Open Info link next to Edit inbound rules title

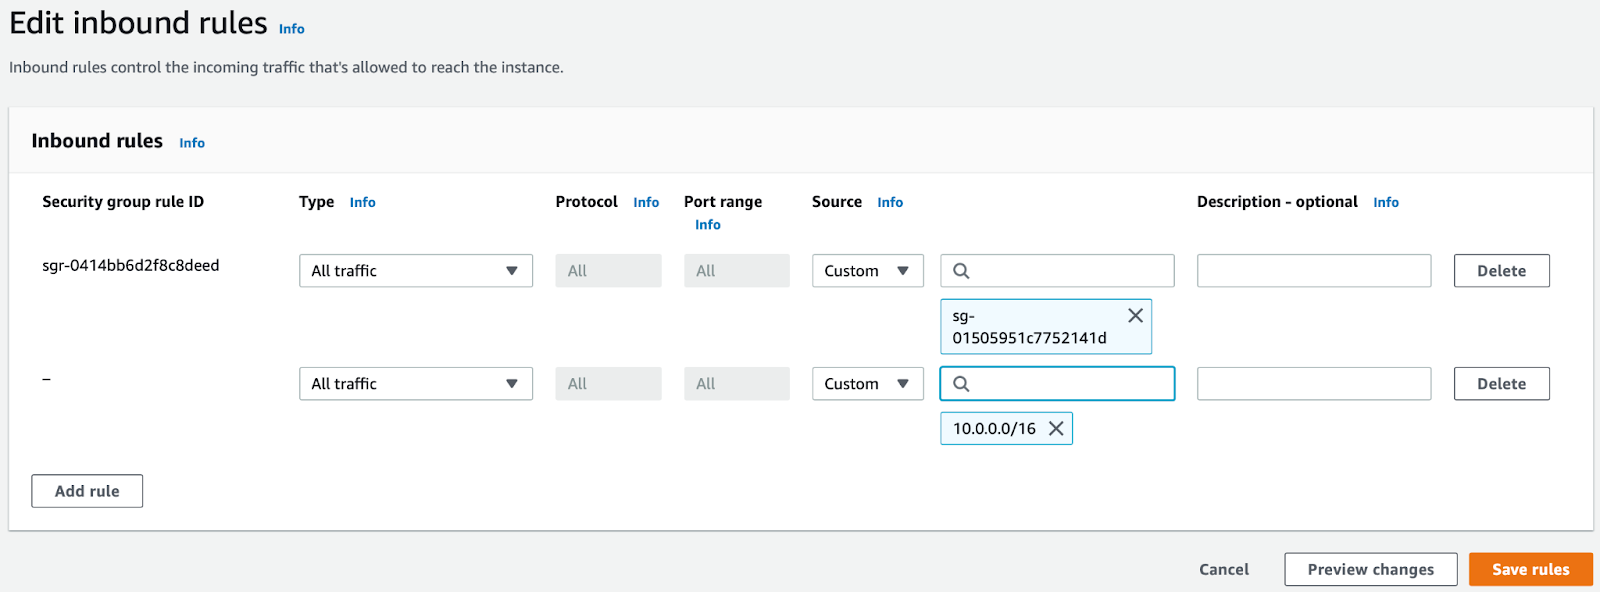(292, 29)
